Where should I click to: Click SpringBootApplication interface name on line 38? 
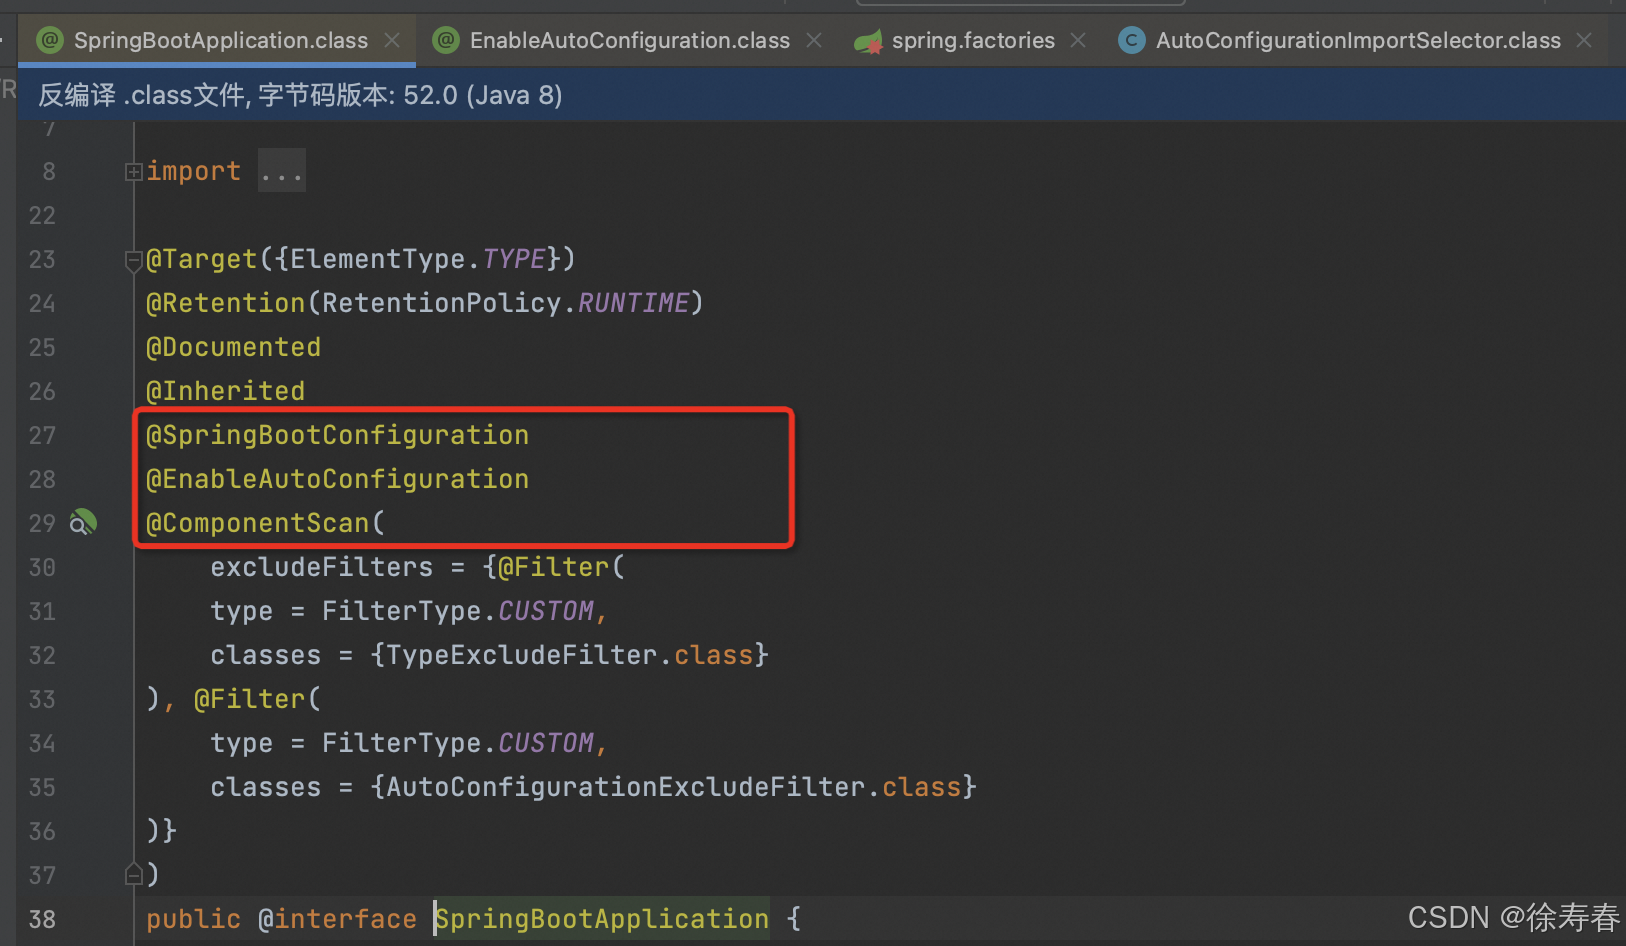pyautogui.click(x=601, y=919)
